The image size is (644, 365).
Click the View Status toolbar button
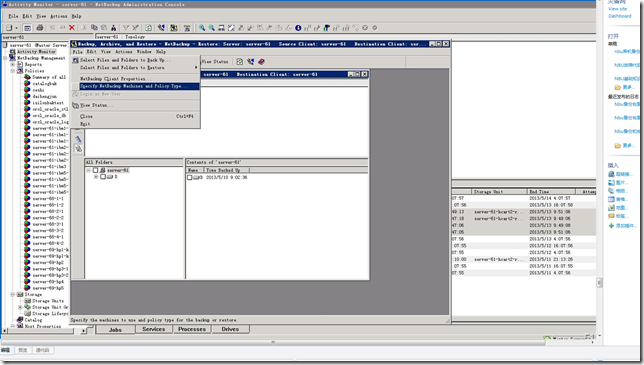(x=215, y=62)
